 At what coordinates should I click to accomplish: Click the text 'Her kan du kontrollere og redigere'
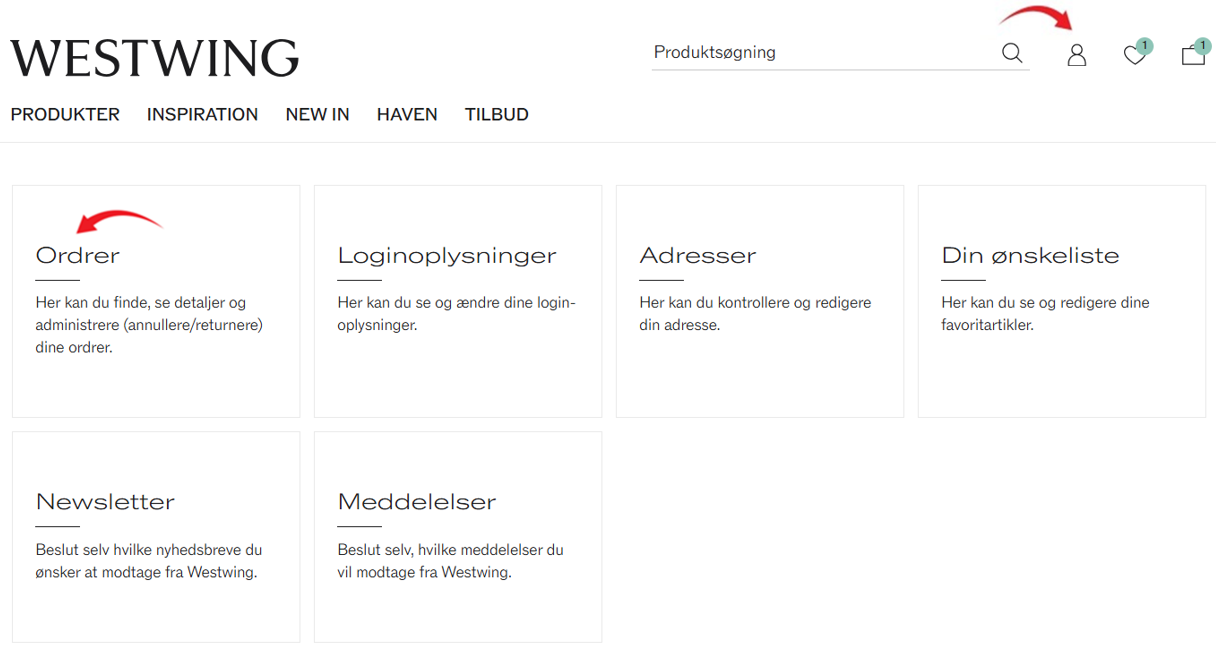tap(755, 302)
